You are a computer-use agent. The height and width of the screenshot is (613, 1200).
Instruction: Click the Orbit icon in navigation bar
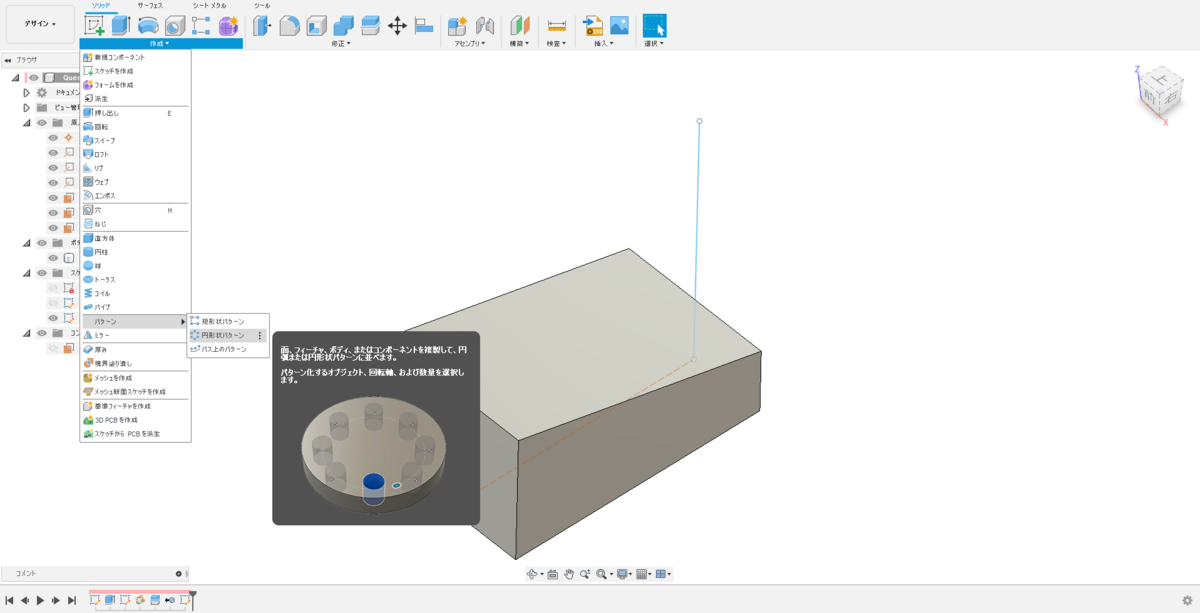coord(533,574)
